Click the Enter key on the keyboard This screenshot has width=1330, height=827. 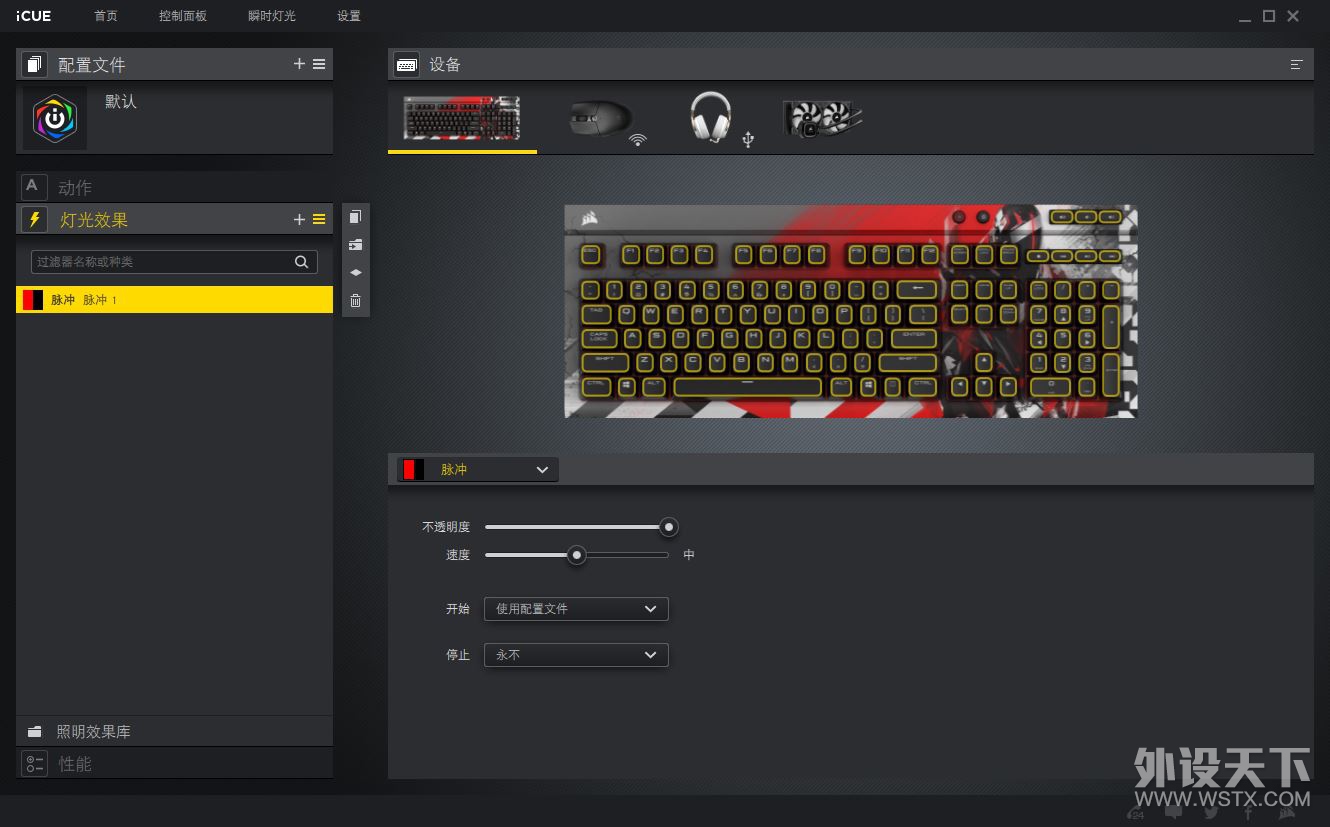point(914,337)
